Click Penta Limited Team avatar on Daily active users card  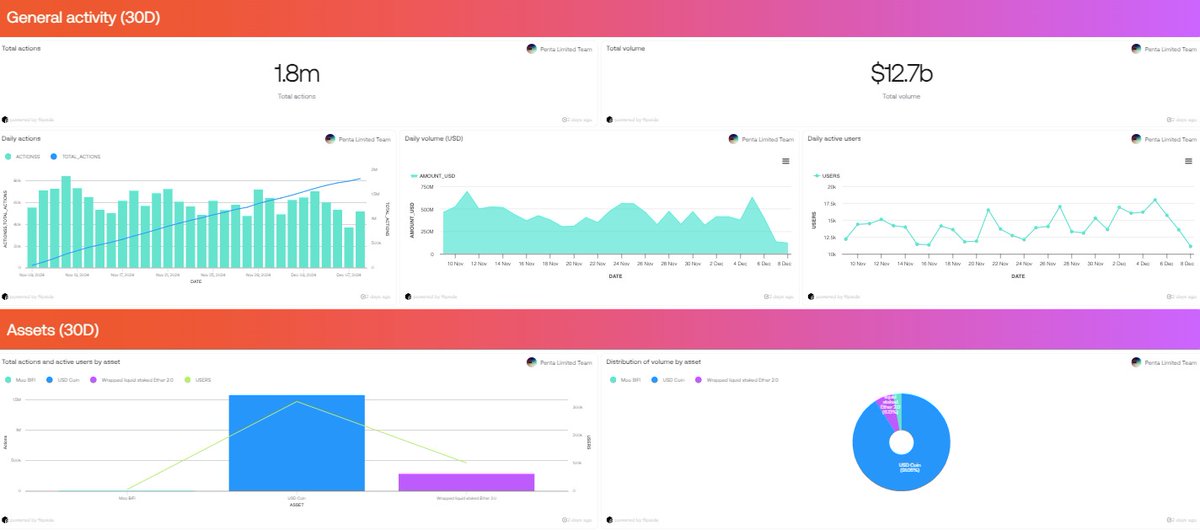(x=1135, y=139)
